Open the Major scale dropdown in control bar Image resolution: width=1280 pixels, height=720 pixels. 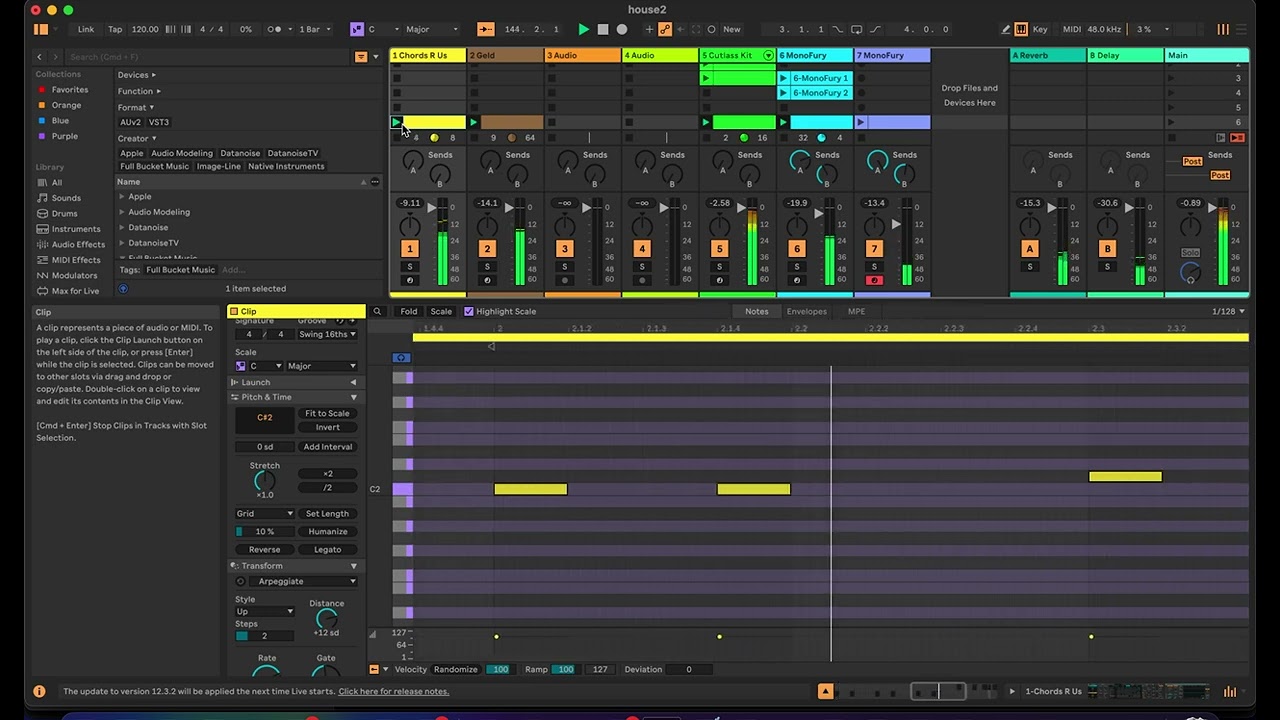[x=432, y=29]
